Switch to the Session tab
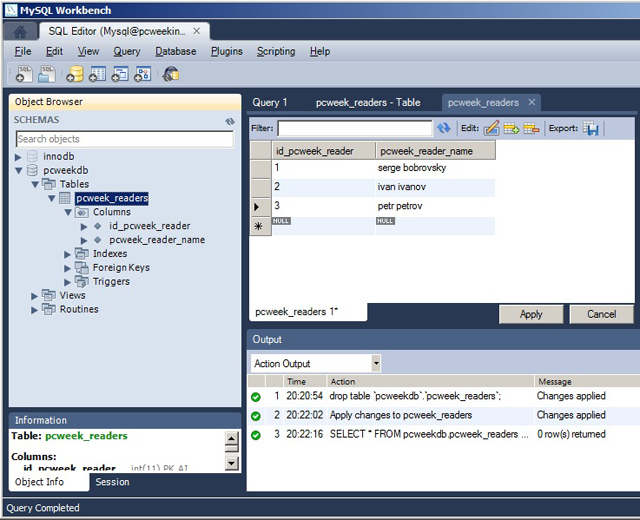The image size is (640, 520). 112,482
